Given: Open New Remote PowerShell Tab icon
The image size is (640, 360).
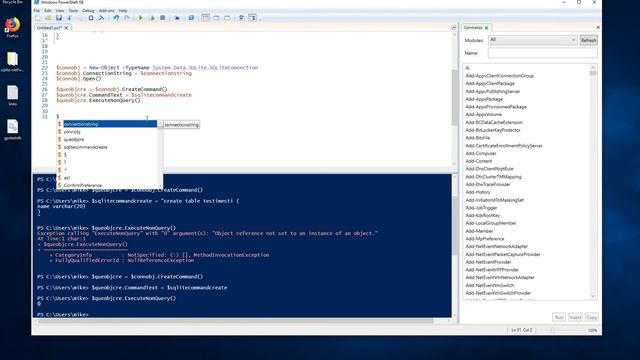Looking at the screenshot, I should coord(177,18).
